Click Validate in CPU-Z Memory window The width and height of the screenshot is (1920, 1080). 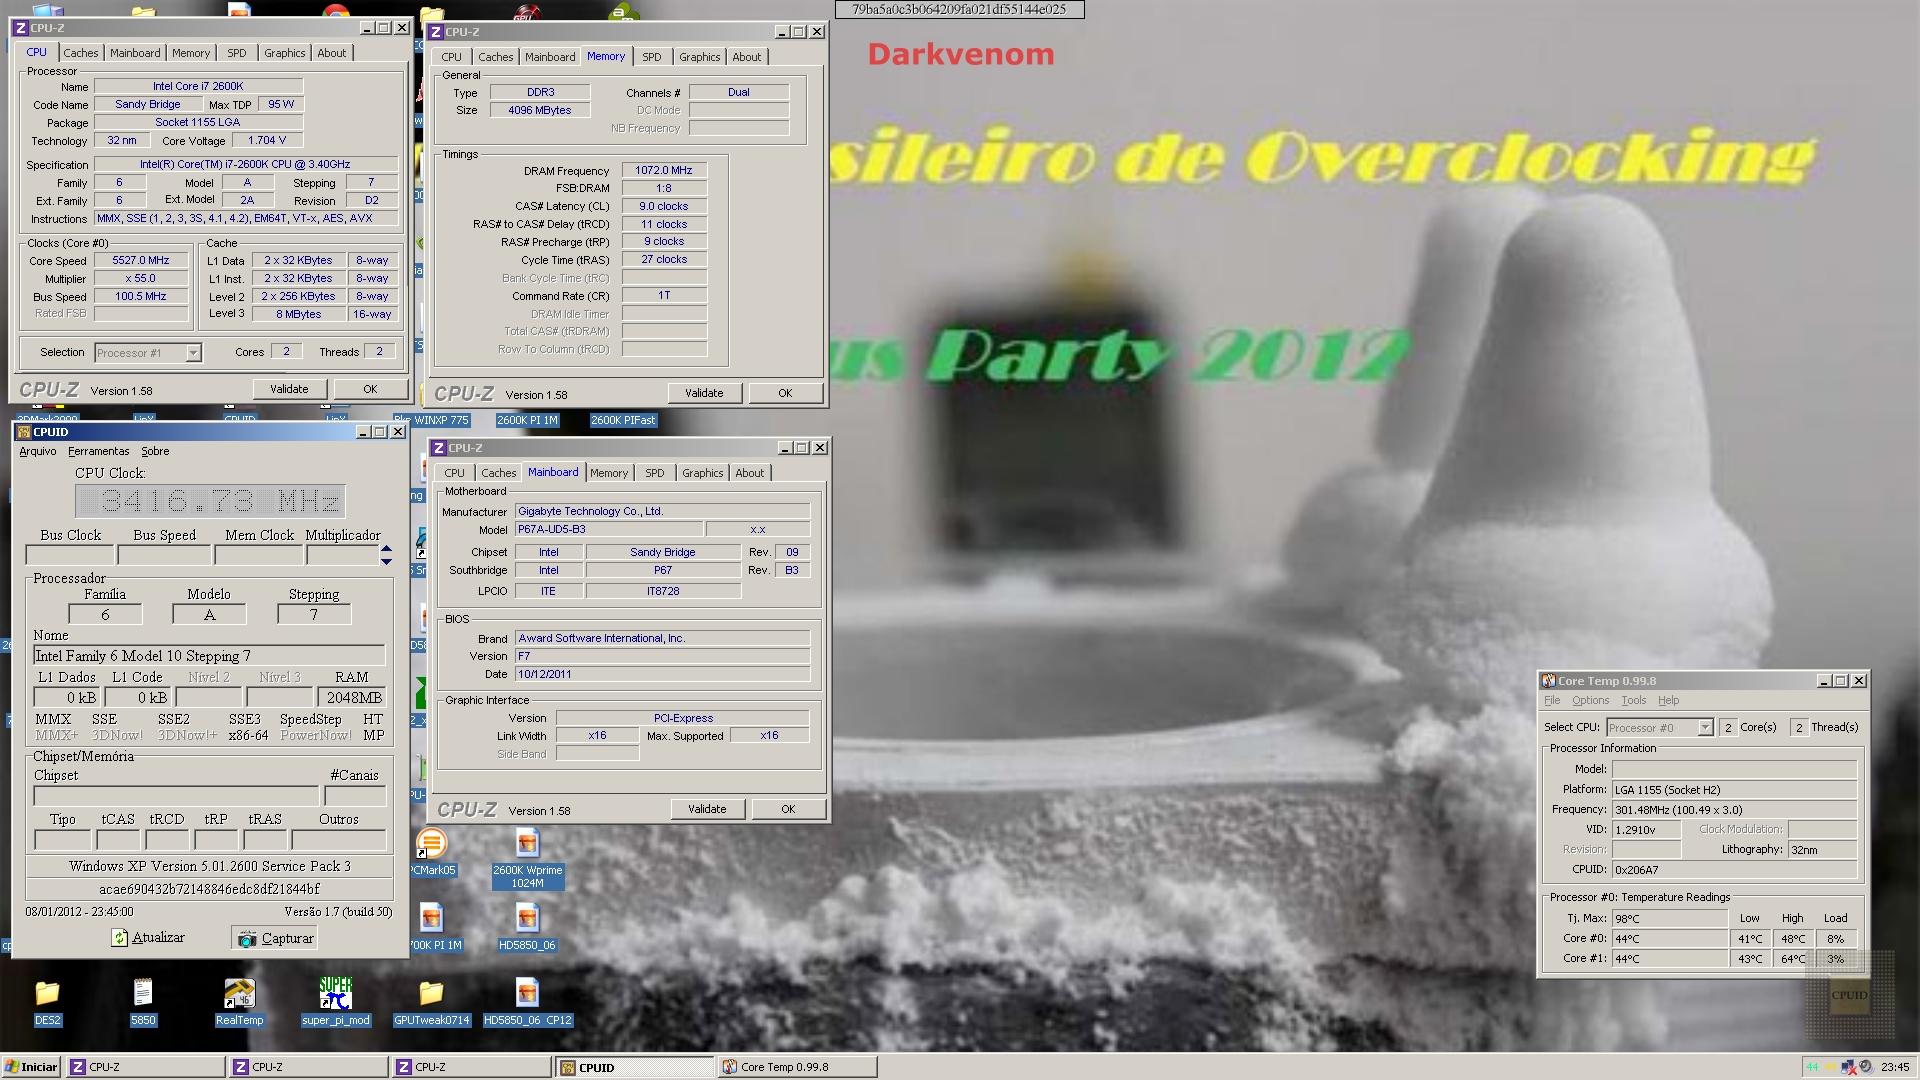pos(704,393)
